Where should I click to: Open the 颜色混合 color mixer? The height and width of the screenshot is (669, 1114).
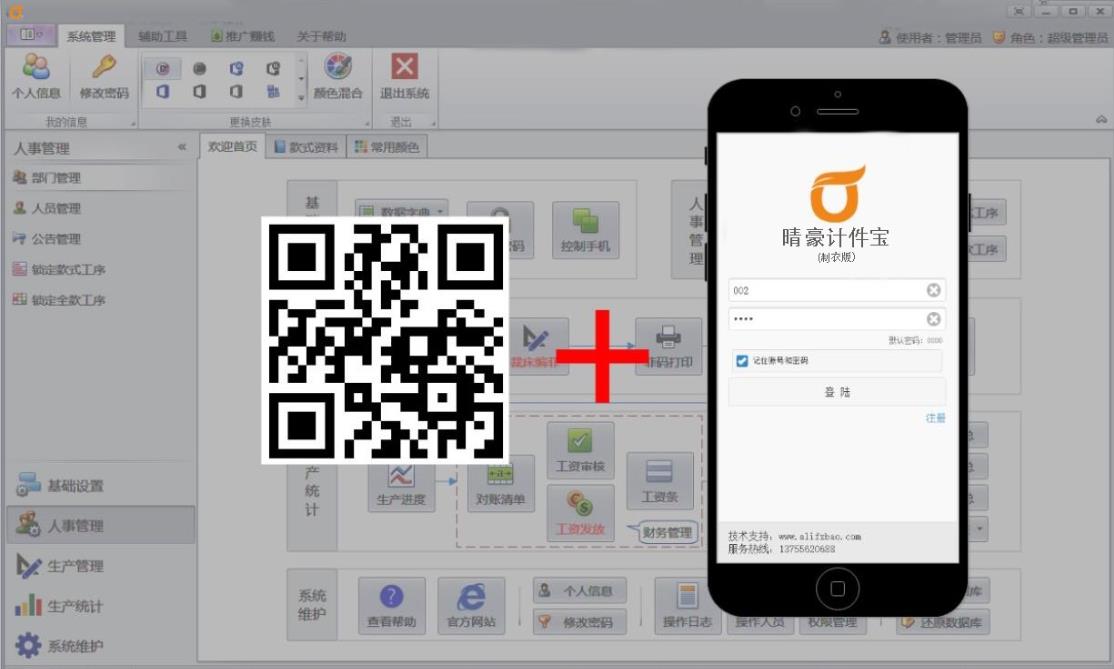338,77
